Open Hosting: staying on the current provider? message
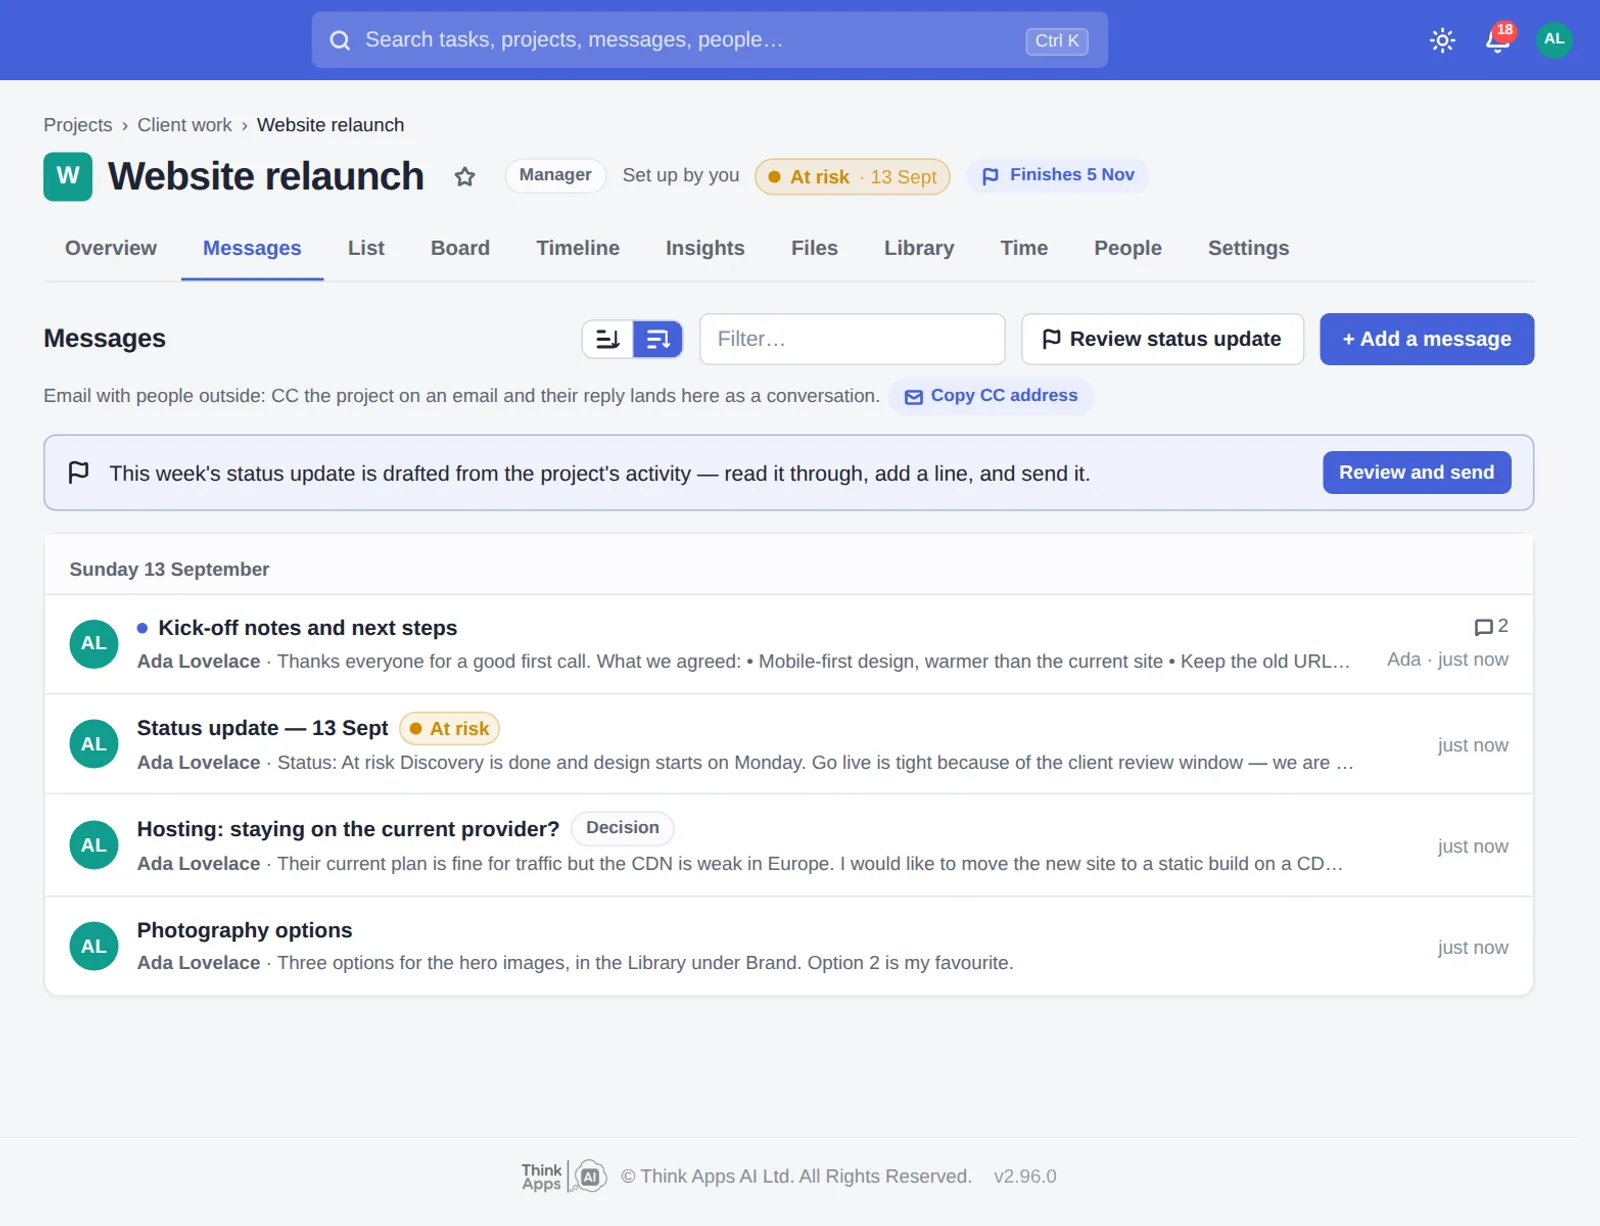Viewport: 1600px width, 1226px height. coord(788,845)
